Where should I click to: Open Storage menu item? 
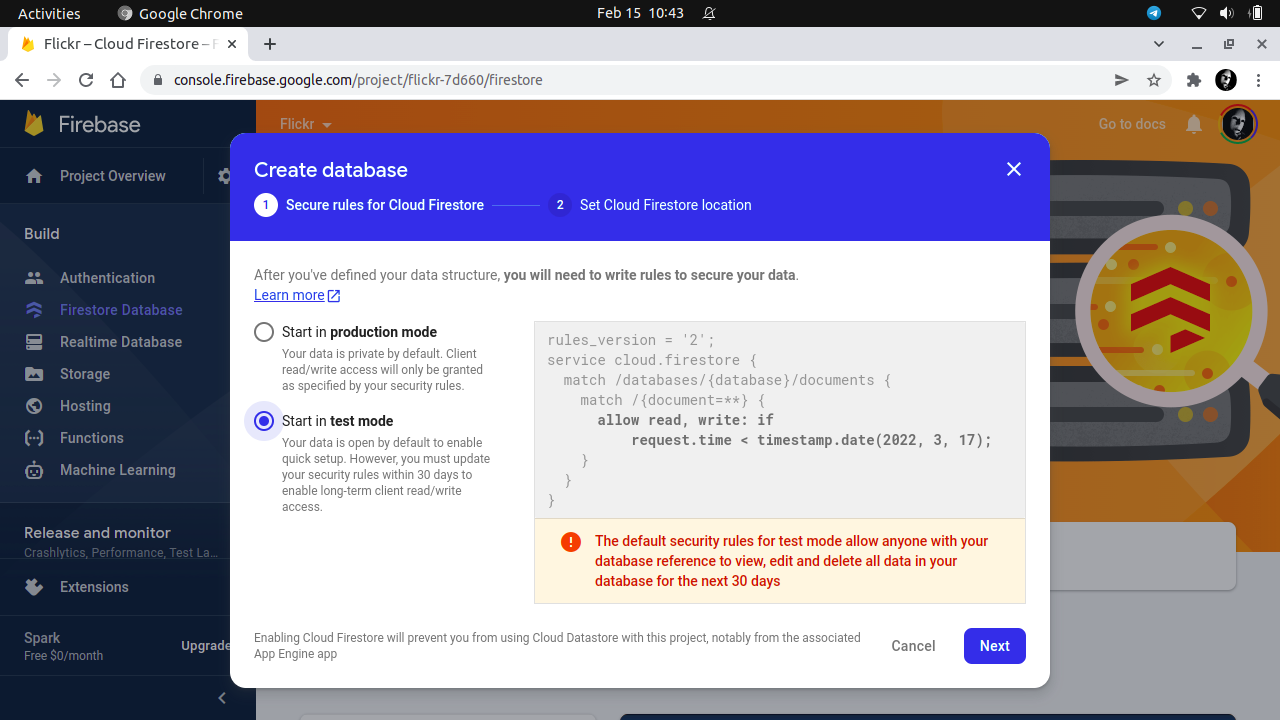[85, 374]
